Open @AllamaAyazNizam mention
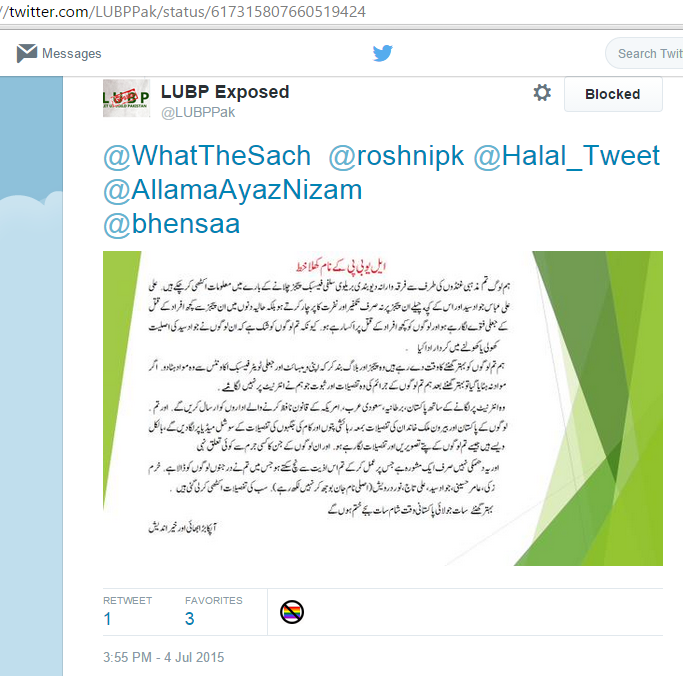The height and width of the screenshot is (676, 683). click(233, 190)
